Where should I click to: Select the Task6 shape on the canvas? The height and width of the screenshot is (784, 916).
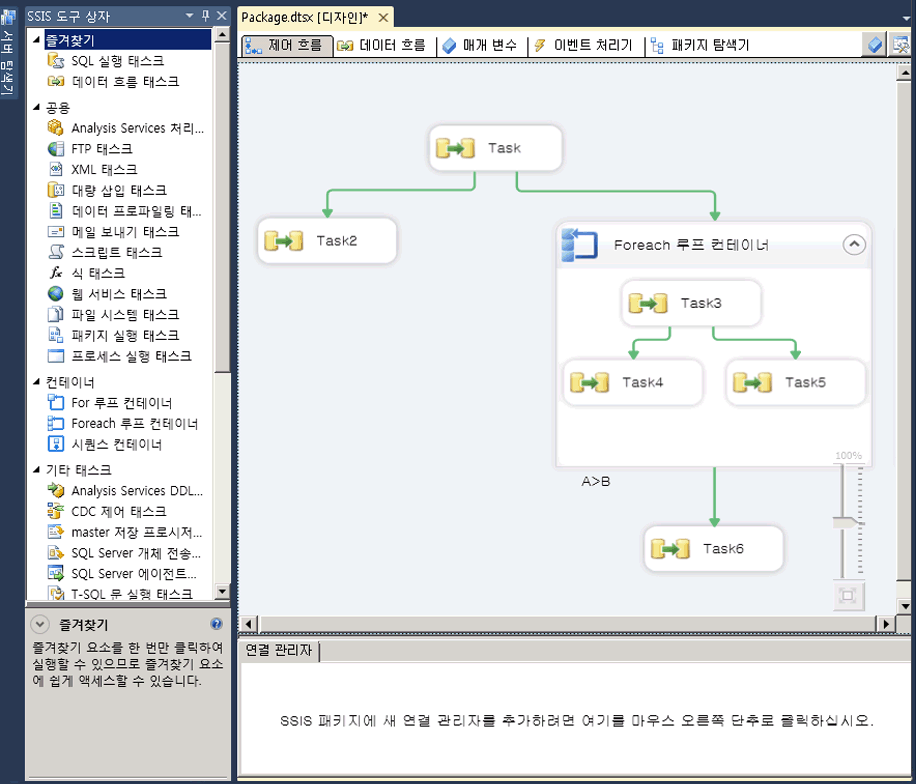pyautogui.click(x=713, y=549)
